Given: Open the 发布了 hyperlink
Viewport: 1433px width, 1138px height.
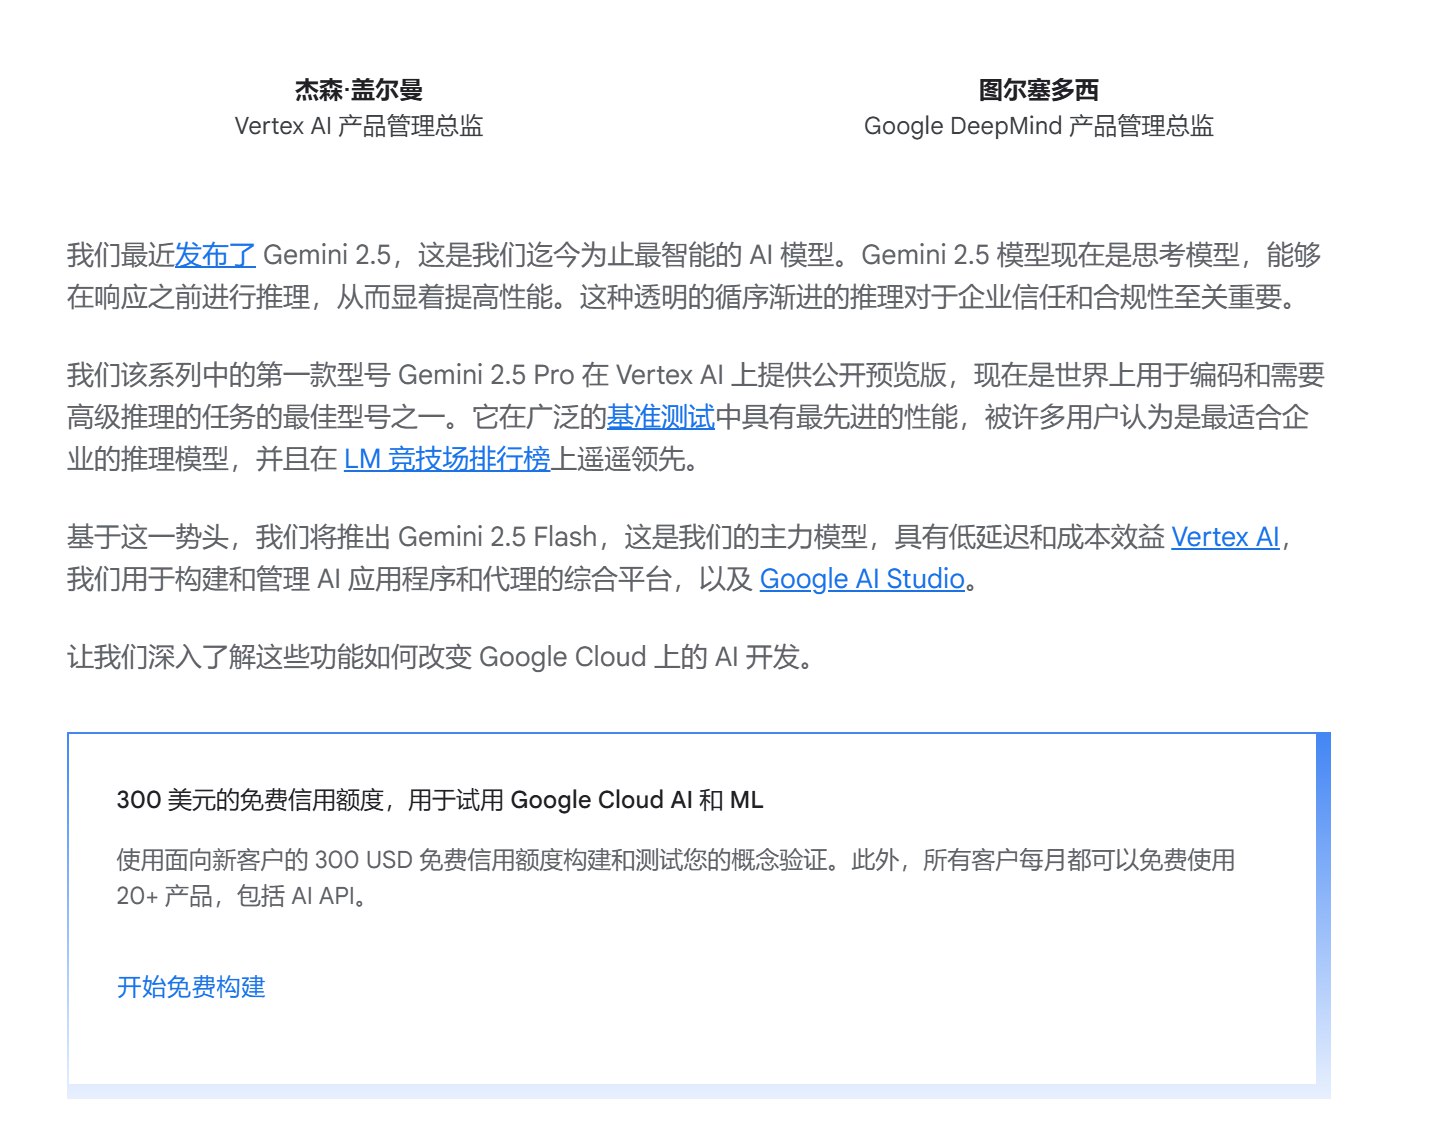Looking at the screenshot, I should click(215, 255).
